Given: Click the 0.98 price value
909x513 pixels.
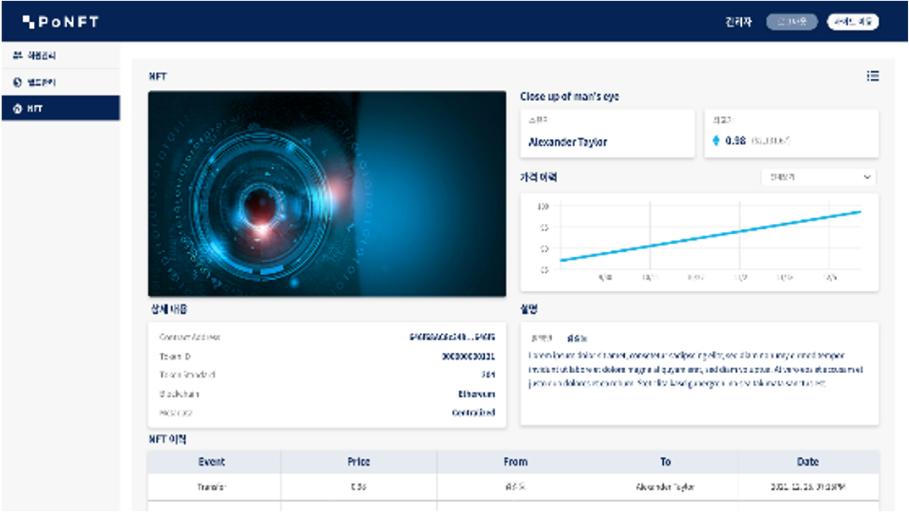Looking at the screenshot, I should (x=735, y=140).
